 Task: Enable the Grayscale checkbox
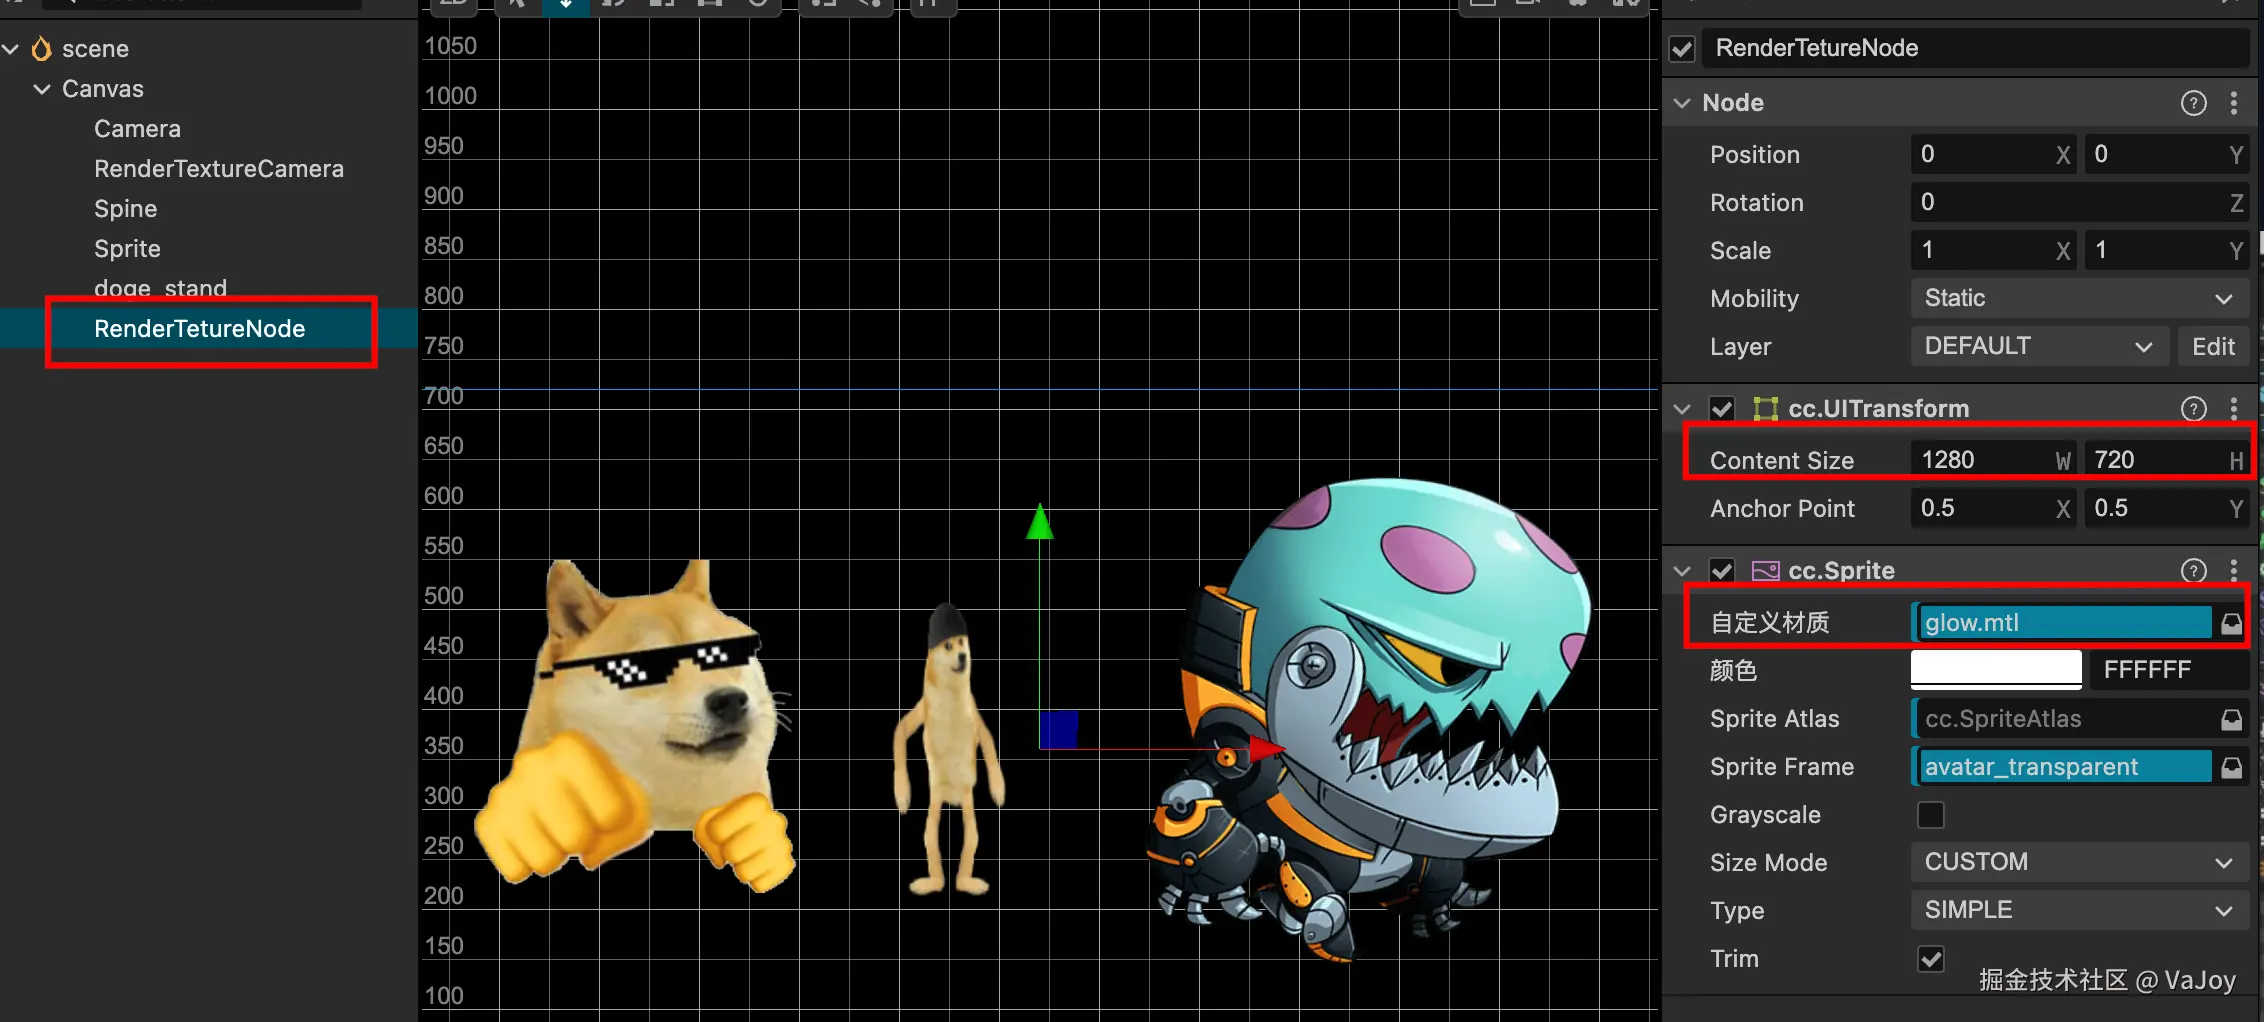point(1931,815)
